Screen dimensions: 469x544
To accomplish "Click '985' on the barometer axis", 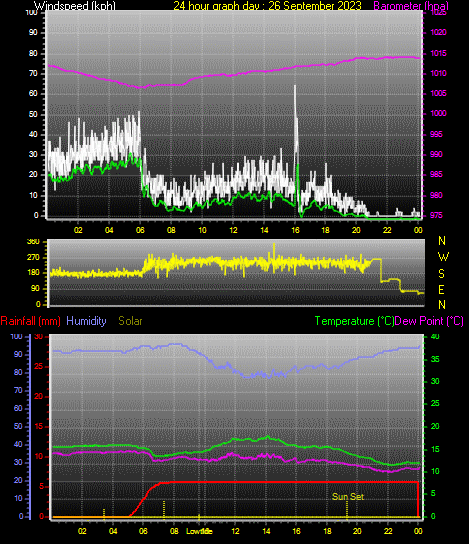I will point(436,175).
